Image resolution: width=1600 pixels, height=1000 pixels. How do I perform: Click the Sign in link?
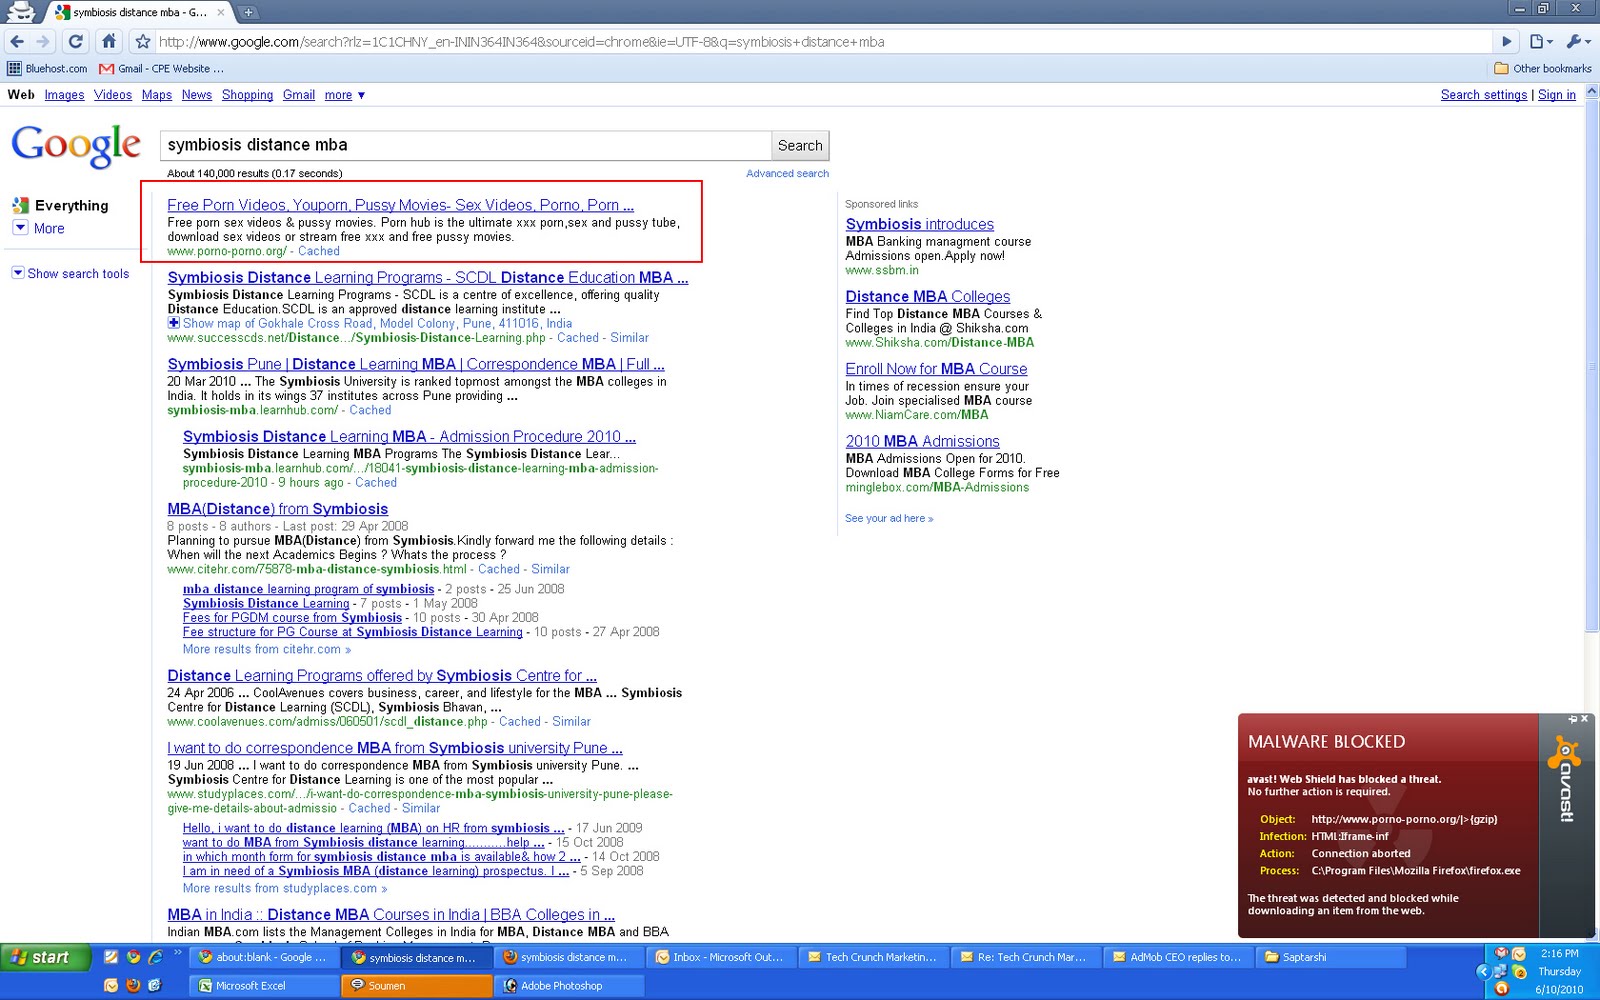pyautogui.click(x=1557, y=95)
